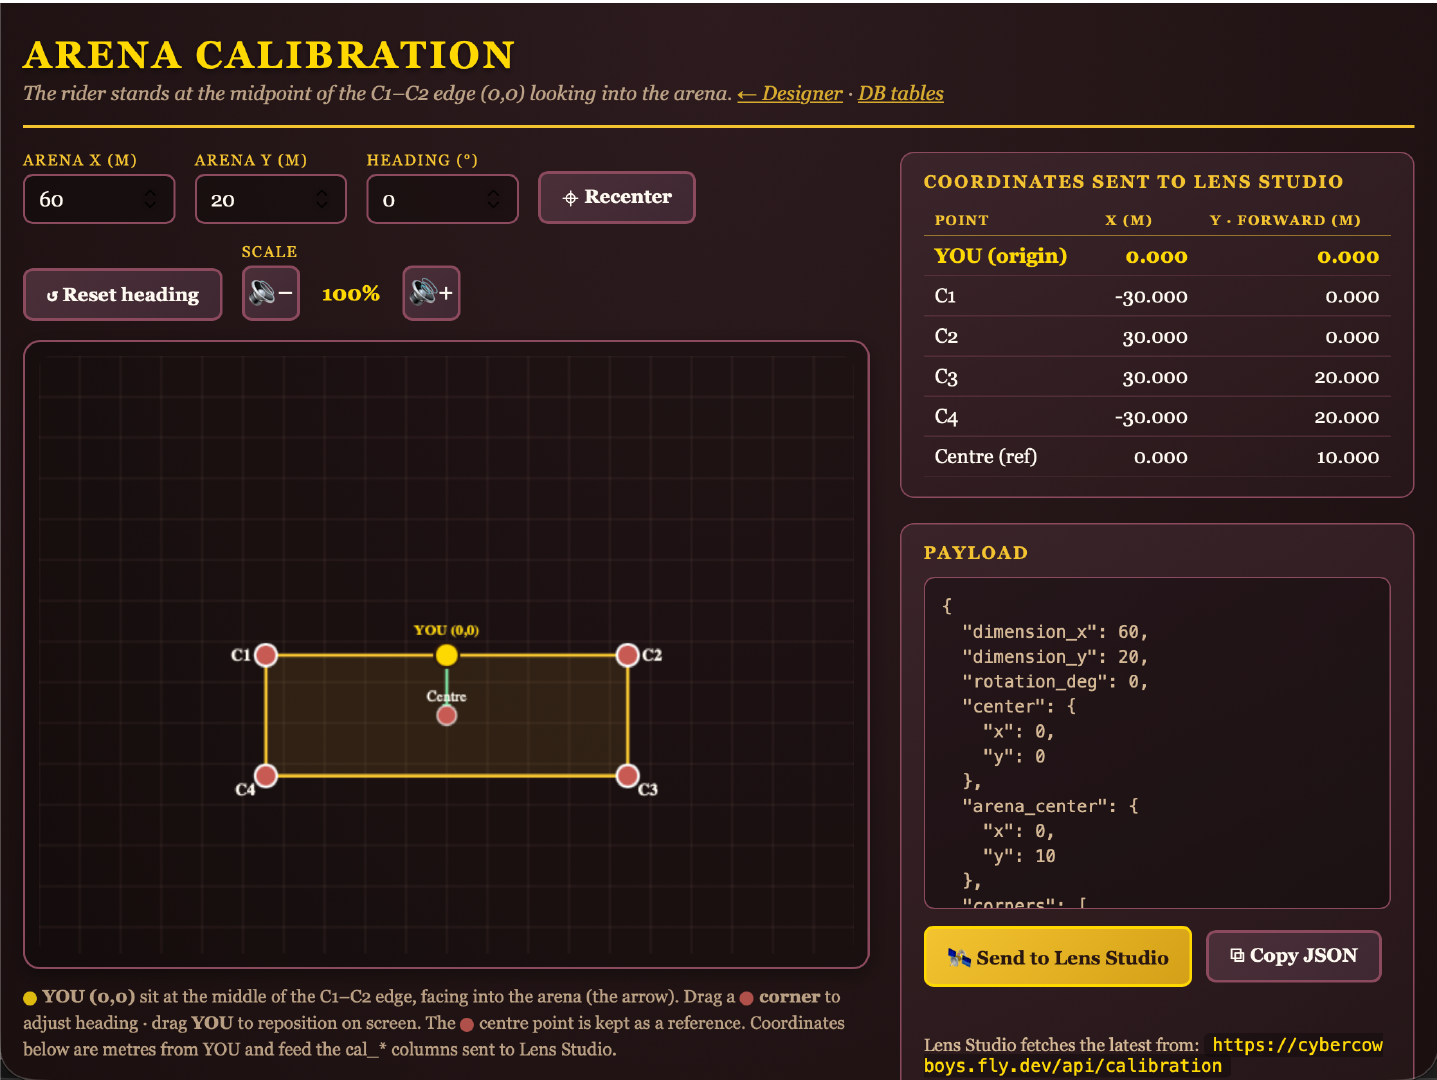Screen dimensions: 1437x1080
Task: Click the C4 row X value -30.000
Action: [x=1151, y=417]
